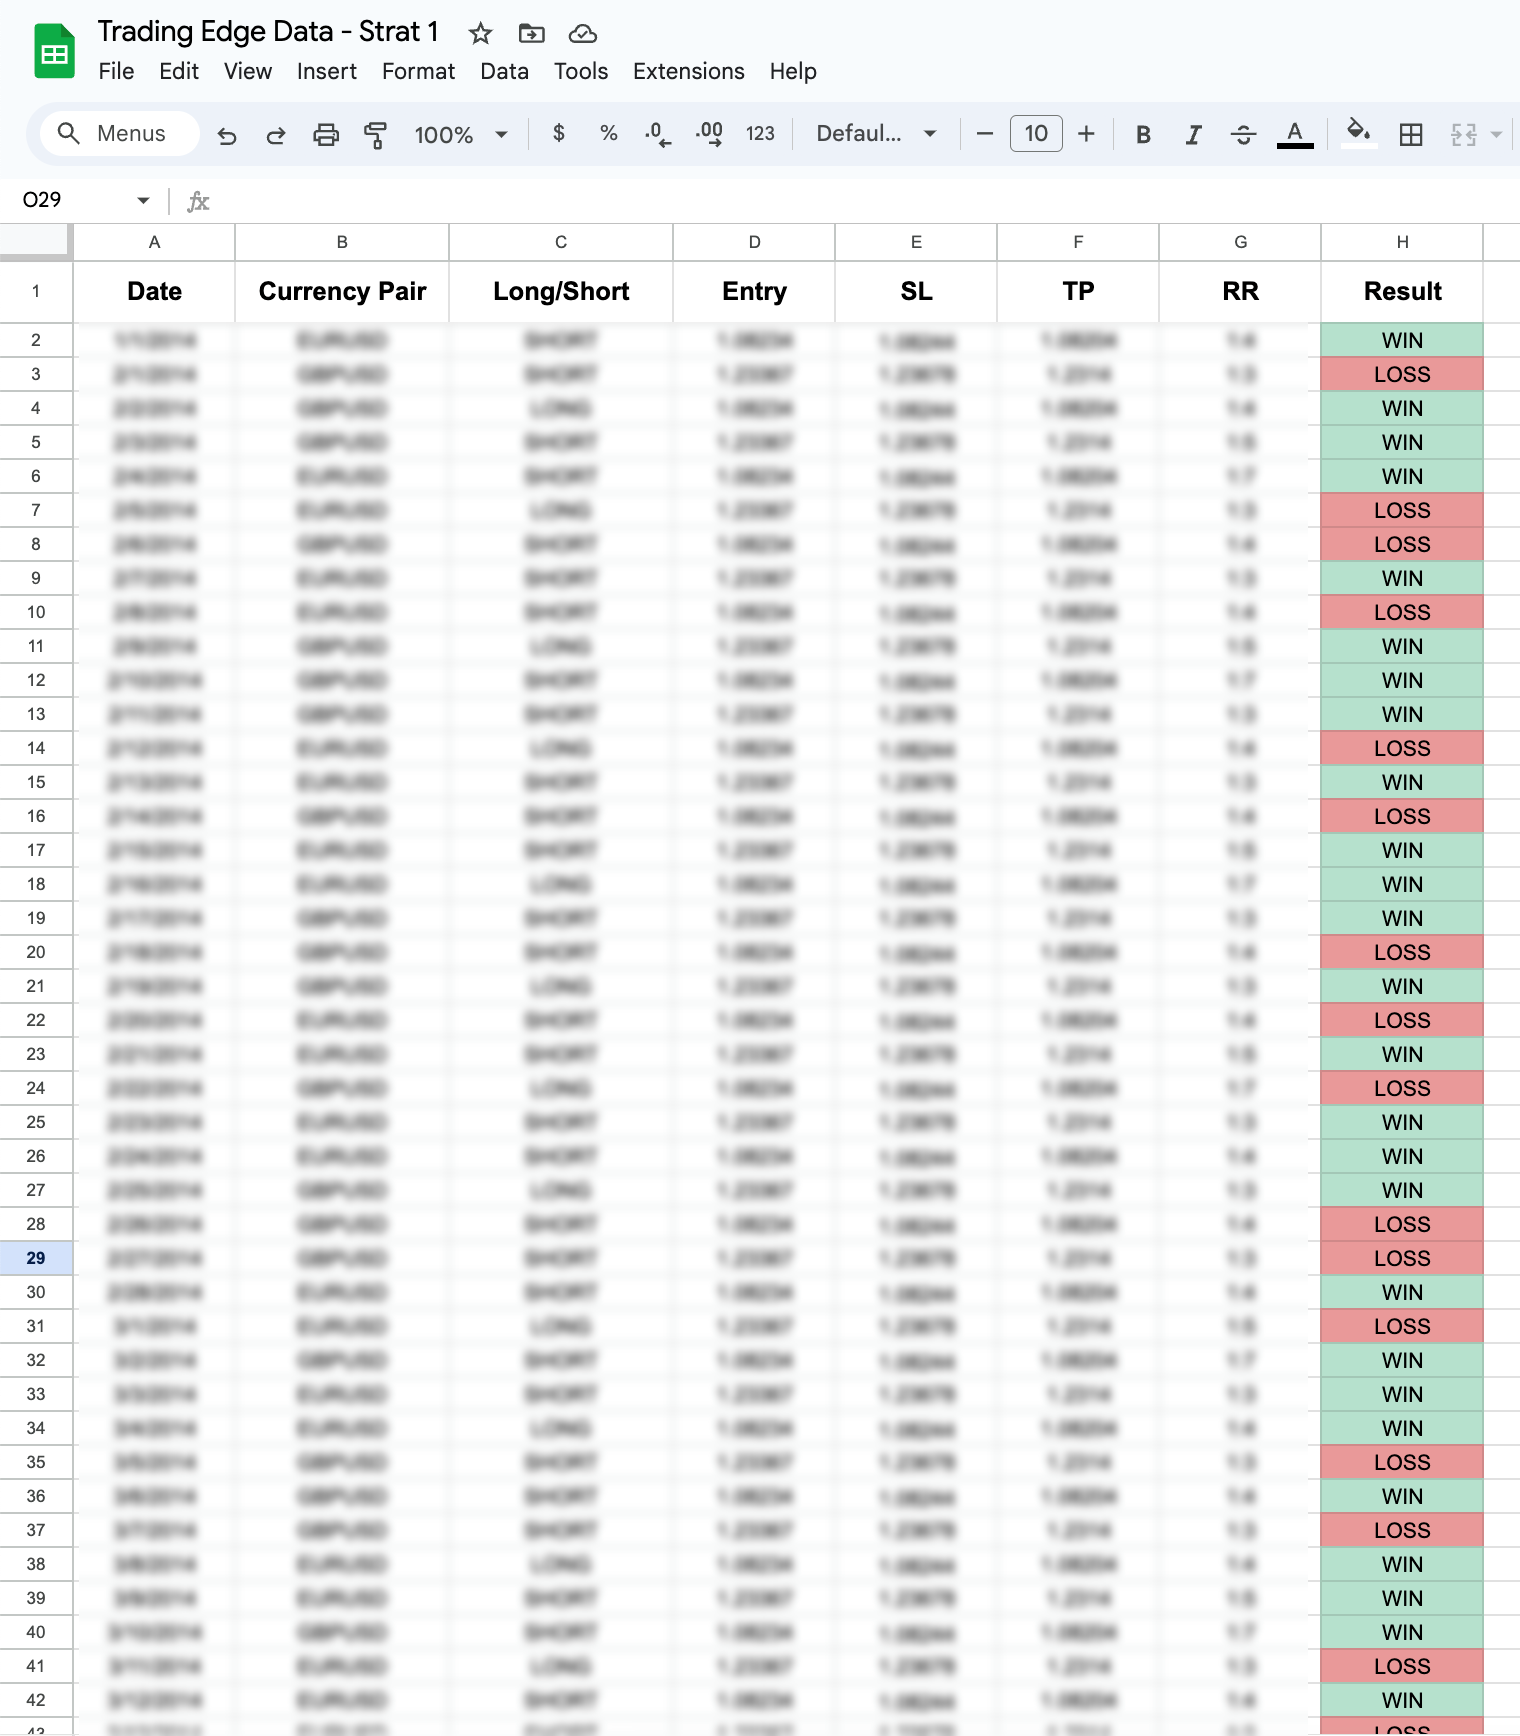Screen dimensions: 1520x1736
Task: Open the Google Sheets home icon
Action: coord(55,51)
